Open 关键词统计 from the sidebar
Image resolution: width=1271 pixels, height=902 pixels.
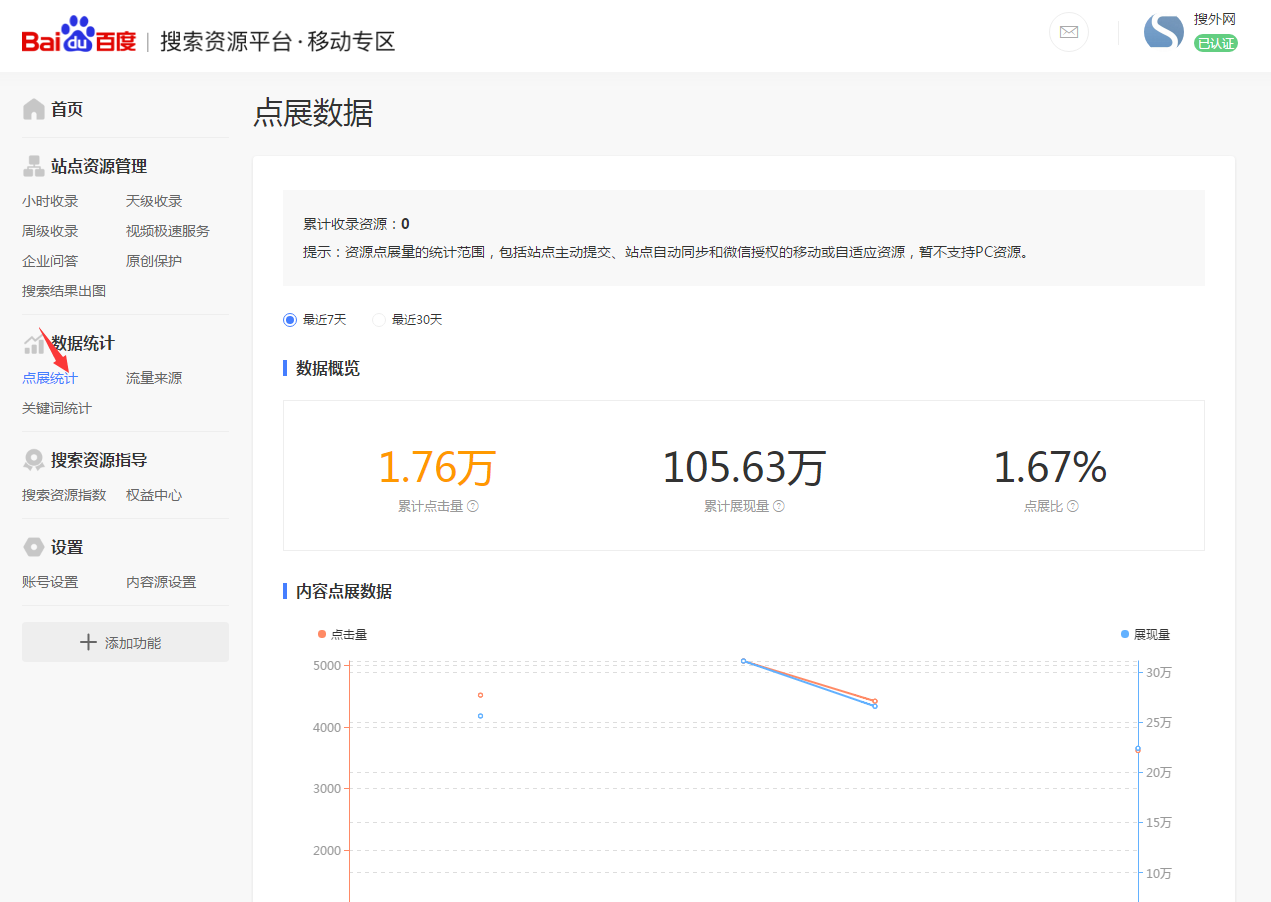click(56, 407)
